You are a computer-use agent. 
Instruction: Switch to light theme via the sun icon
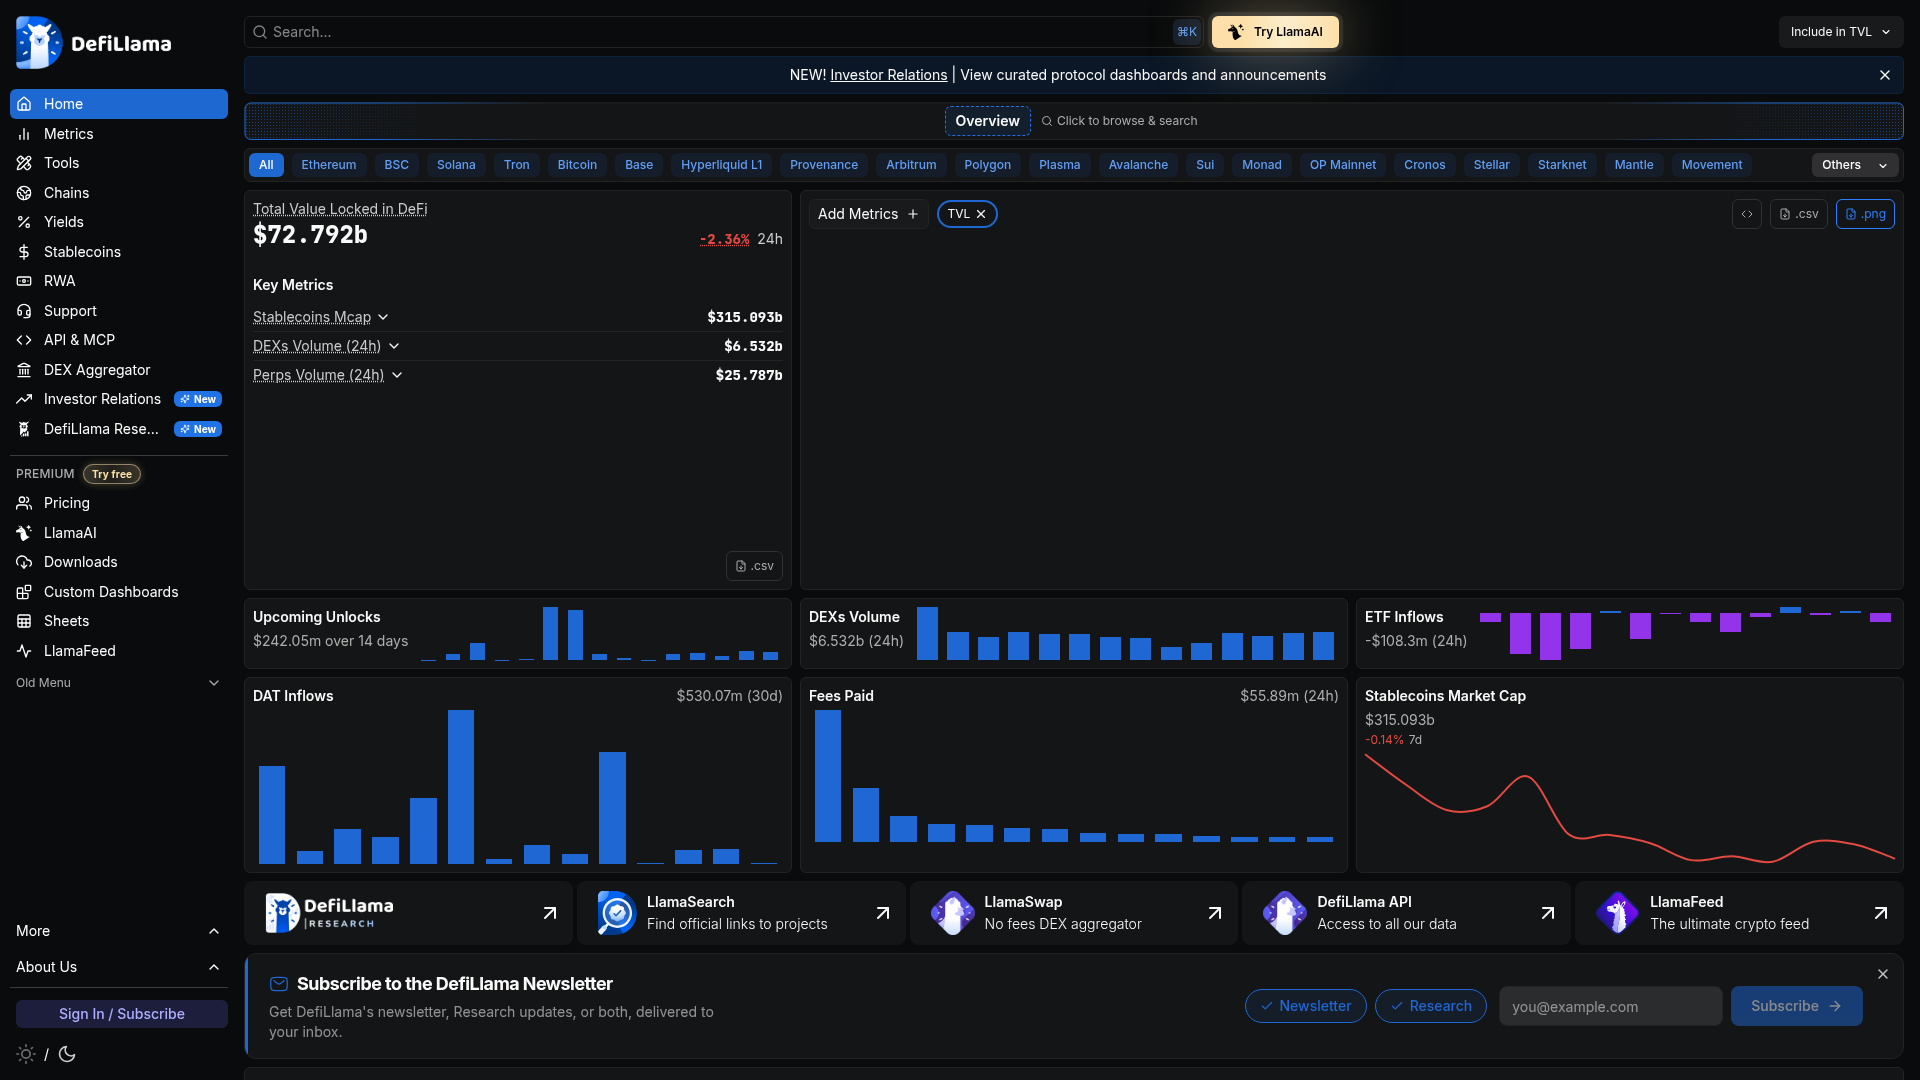[26, 1054]
